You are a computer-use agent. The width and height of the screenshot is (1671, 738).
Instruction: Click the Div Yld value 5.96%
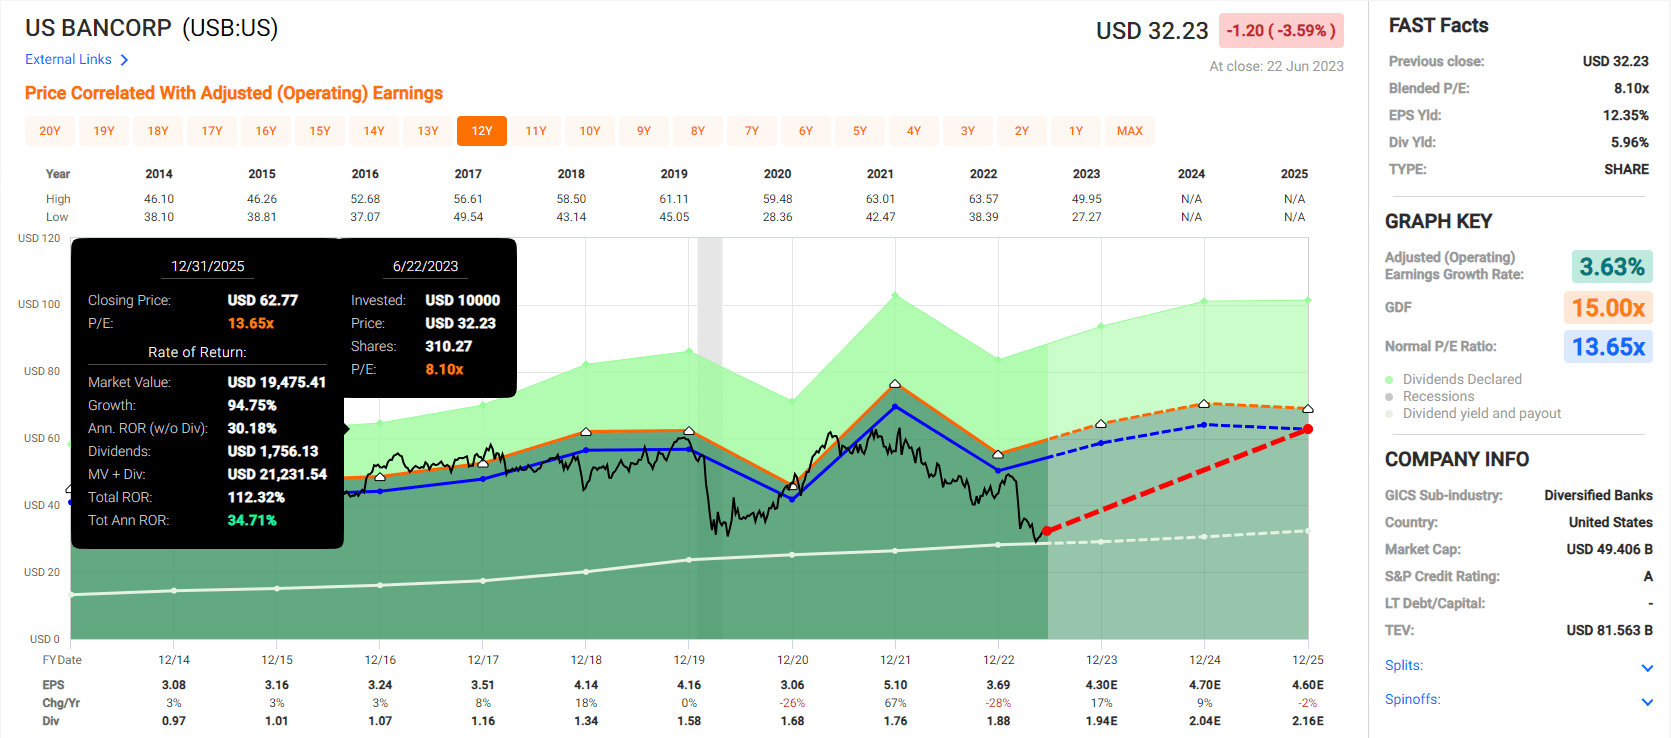(x=1629, y=142)
